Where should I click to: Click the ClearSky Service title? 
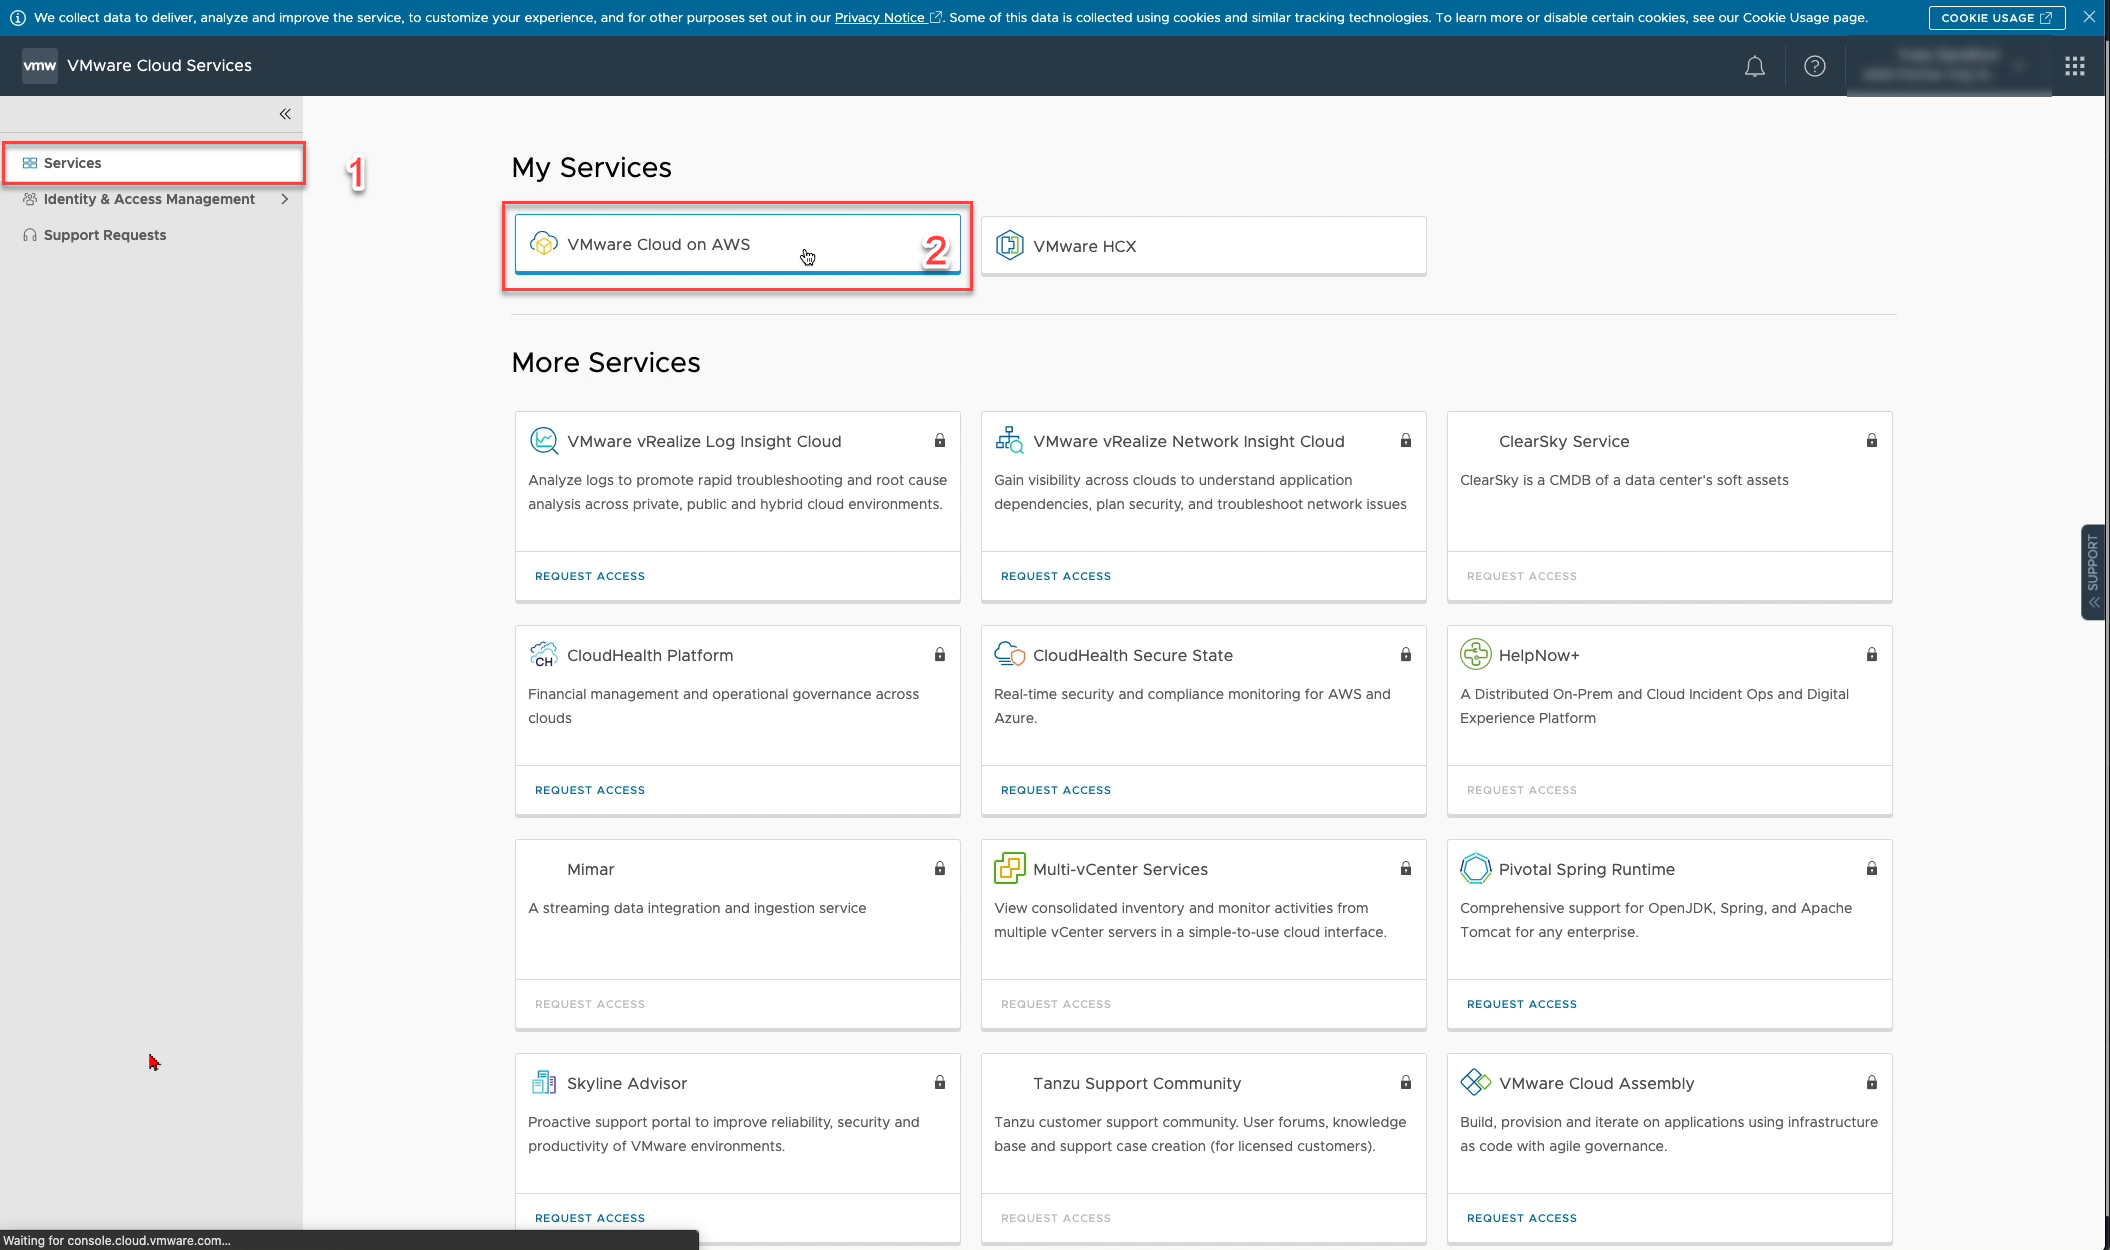[1564, 442]
